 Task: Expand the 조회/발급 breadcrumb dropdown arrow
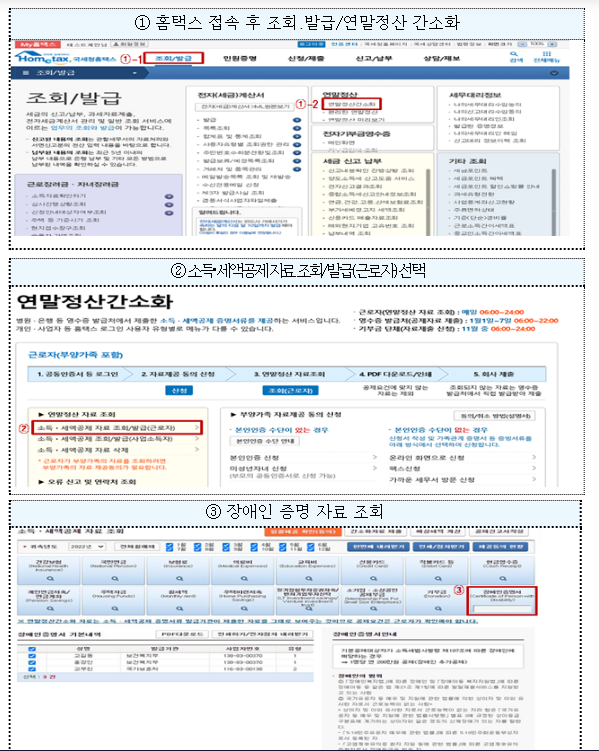point(135,73)
